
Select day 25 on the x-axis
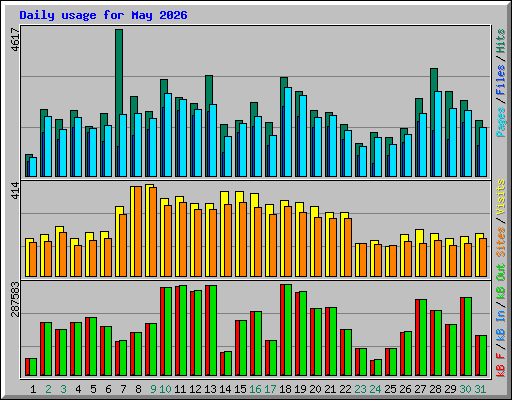390,389
